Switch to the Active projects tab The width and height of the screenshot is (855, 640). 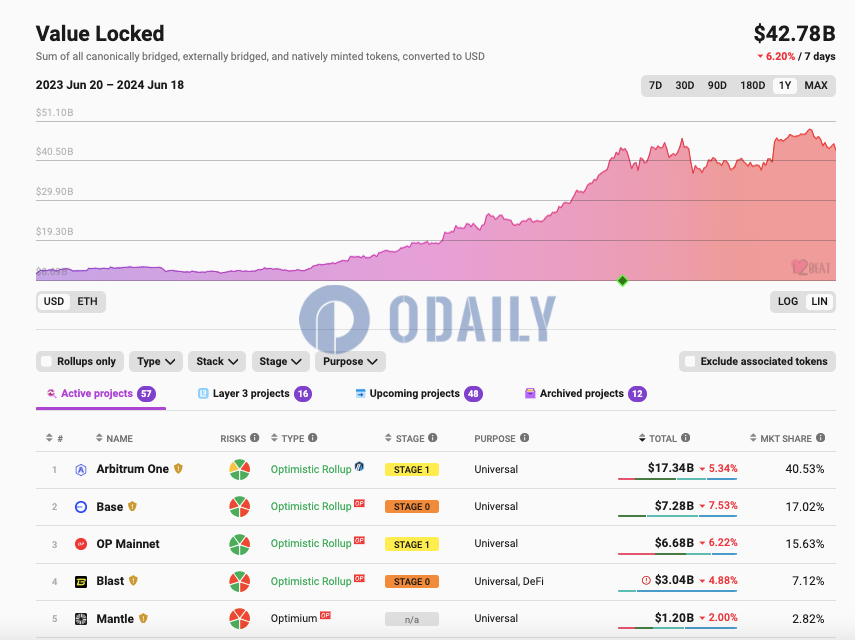pyautogui.click(x=101, y=394)
